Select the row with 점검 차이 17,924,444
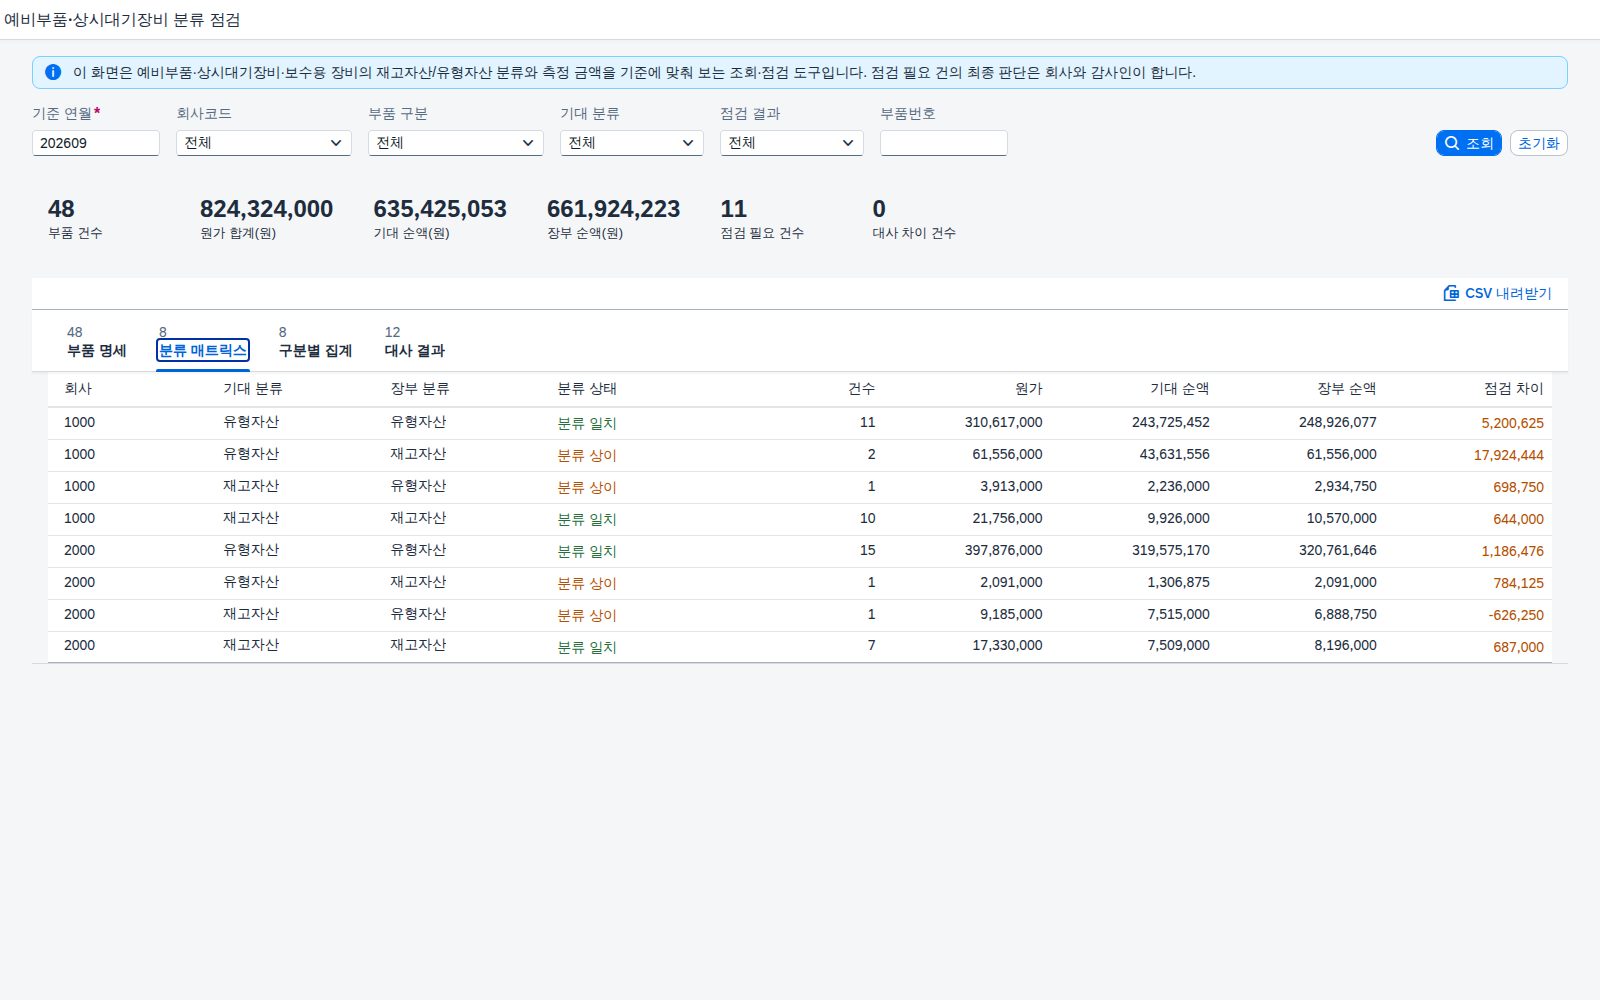 tap(800, 455)
